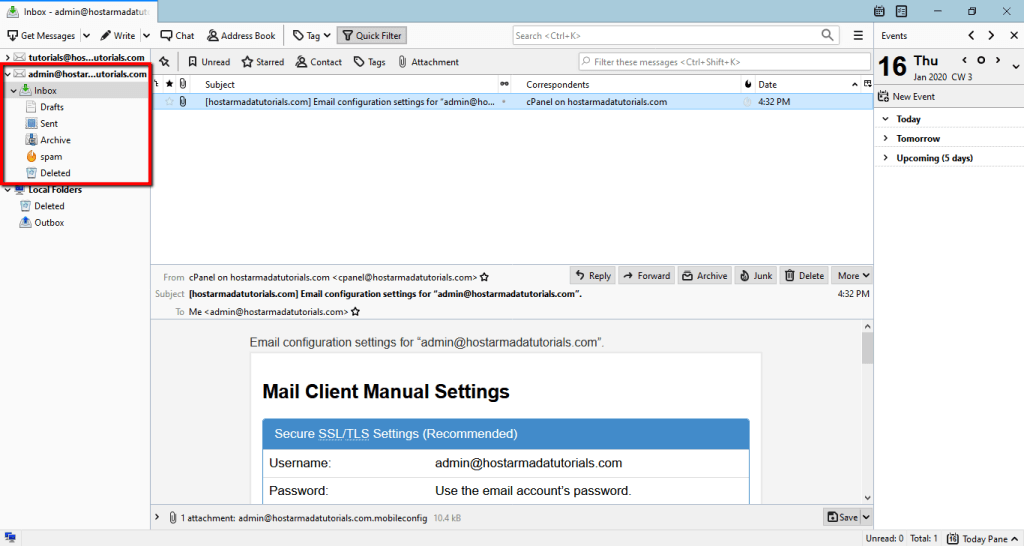This screenshot has width=1024, height=546.
Task: Star the cPanel sender contact
Action: click(485, 277)
